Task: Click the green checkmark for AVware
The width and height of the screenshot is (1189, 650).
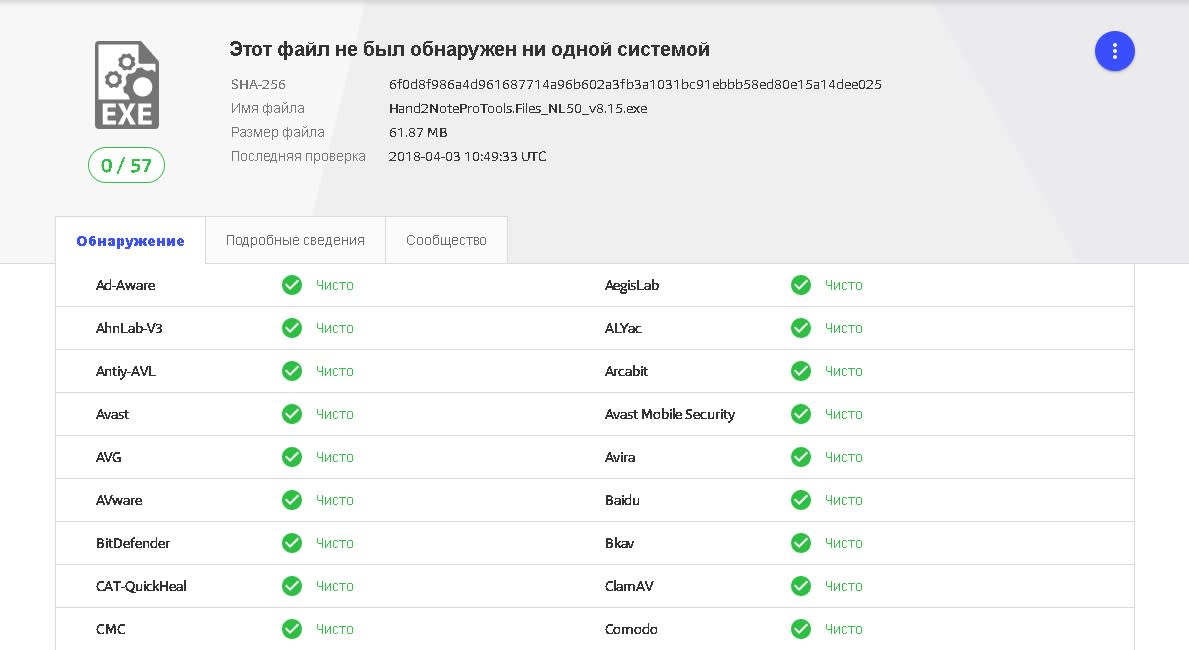Action: 292,500
